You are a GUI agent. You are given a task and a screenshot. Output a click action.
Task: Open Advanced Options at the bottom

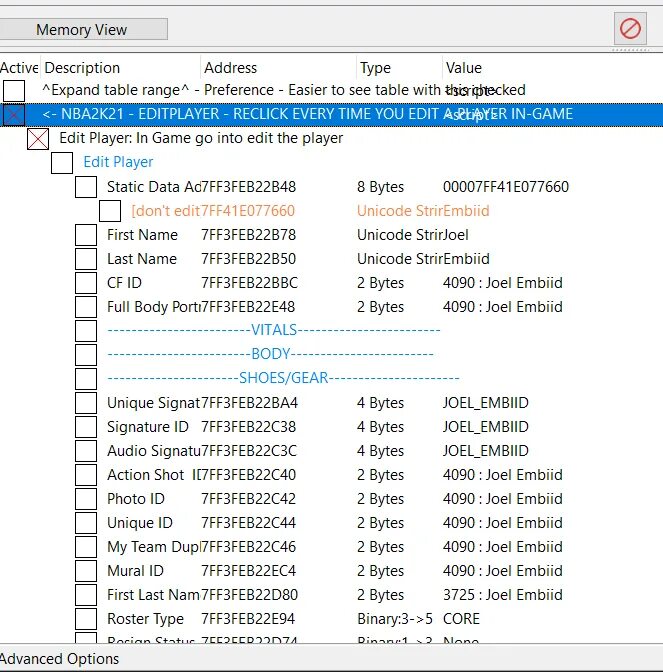point(60,659)
